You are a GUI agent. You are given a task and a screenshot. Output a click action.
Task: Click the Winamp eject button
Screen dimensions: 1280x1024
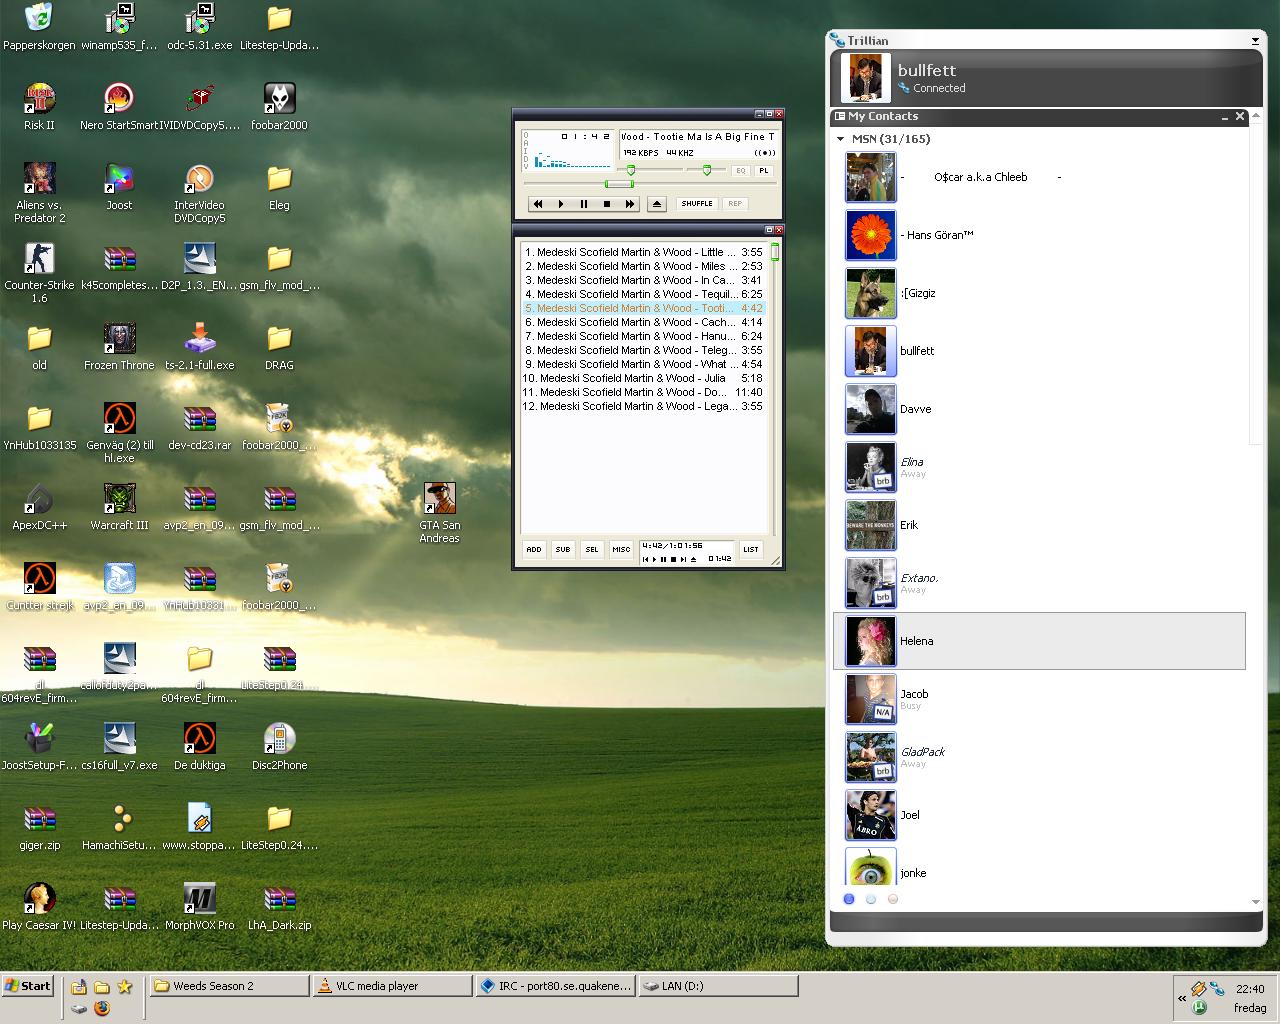pyautogui.click(x=657, y=204)
